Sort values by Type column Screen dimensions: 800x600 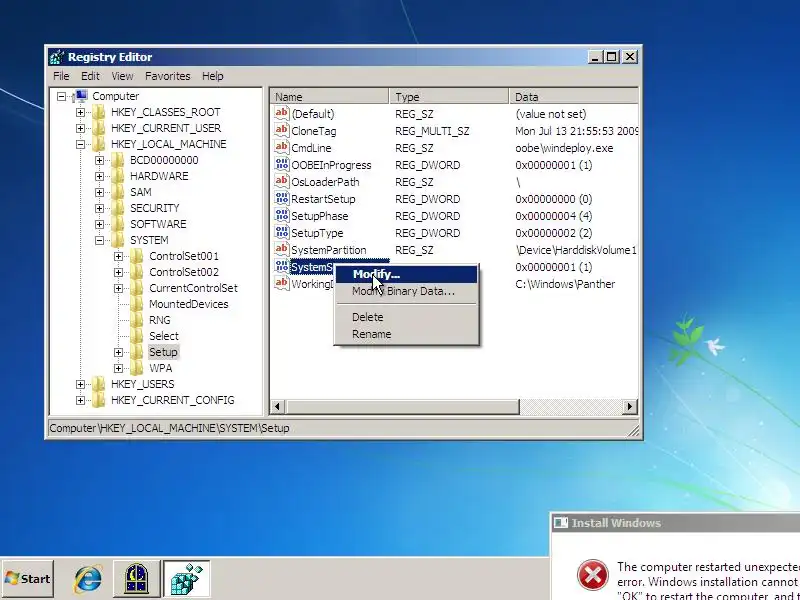coord(449,96)
